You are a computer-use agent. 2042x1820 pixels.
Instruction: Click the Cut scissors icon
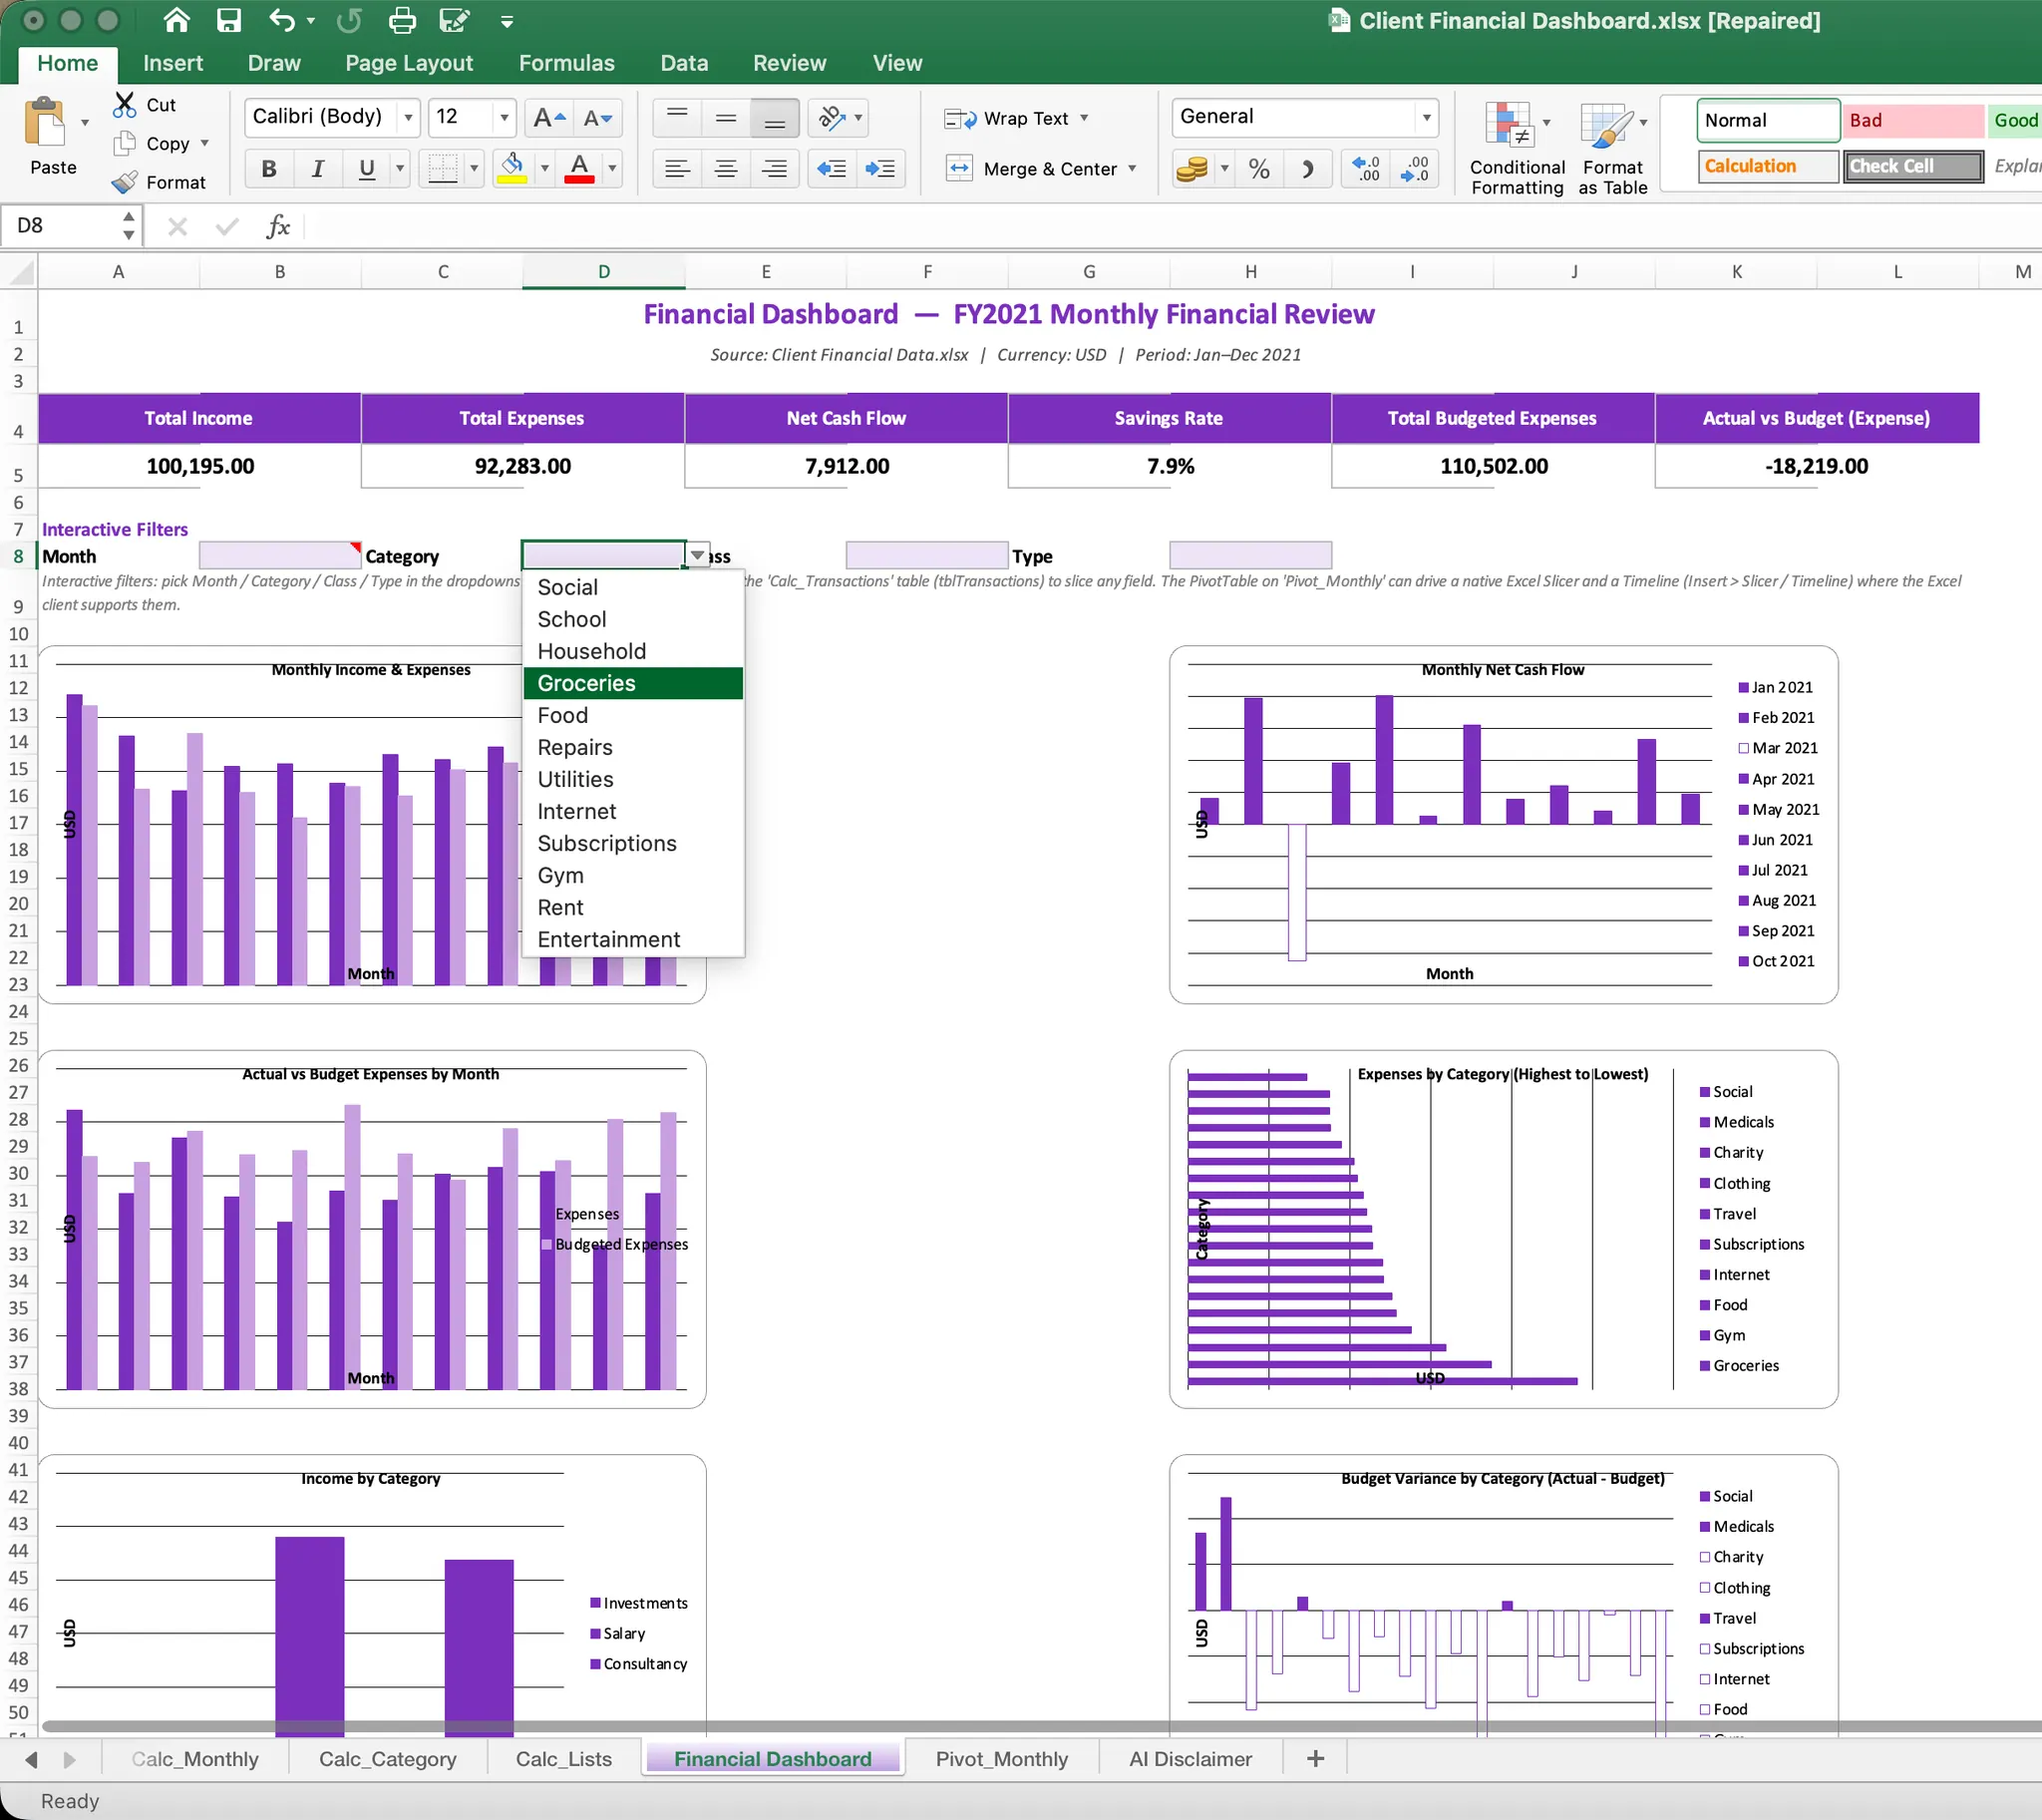coord(125,104)
